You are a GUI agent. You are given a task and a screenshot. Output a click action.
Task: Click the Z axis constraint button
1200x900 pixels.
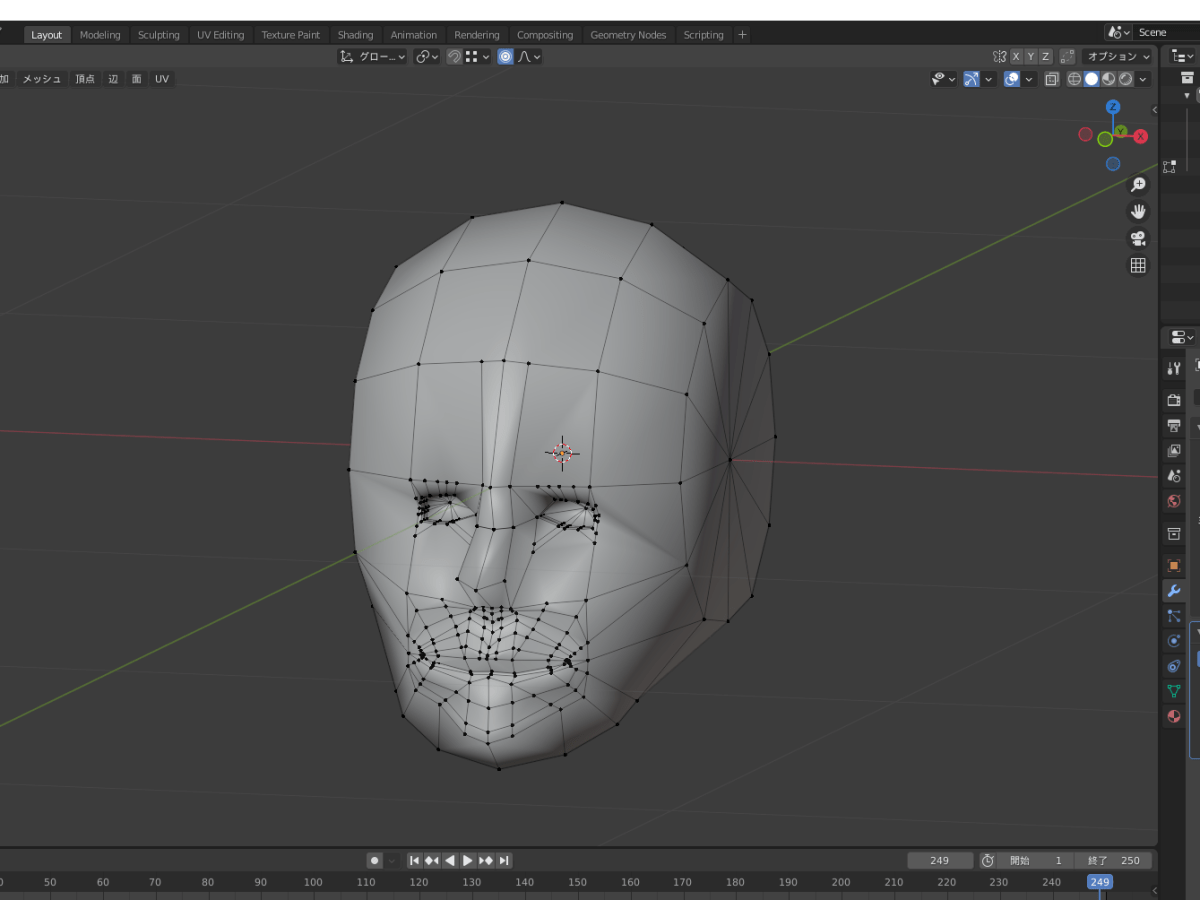(x=1045, y=56)
